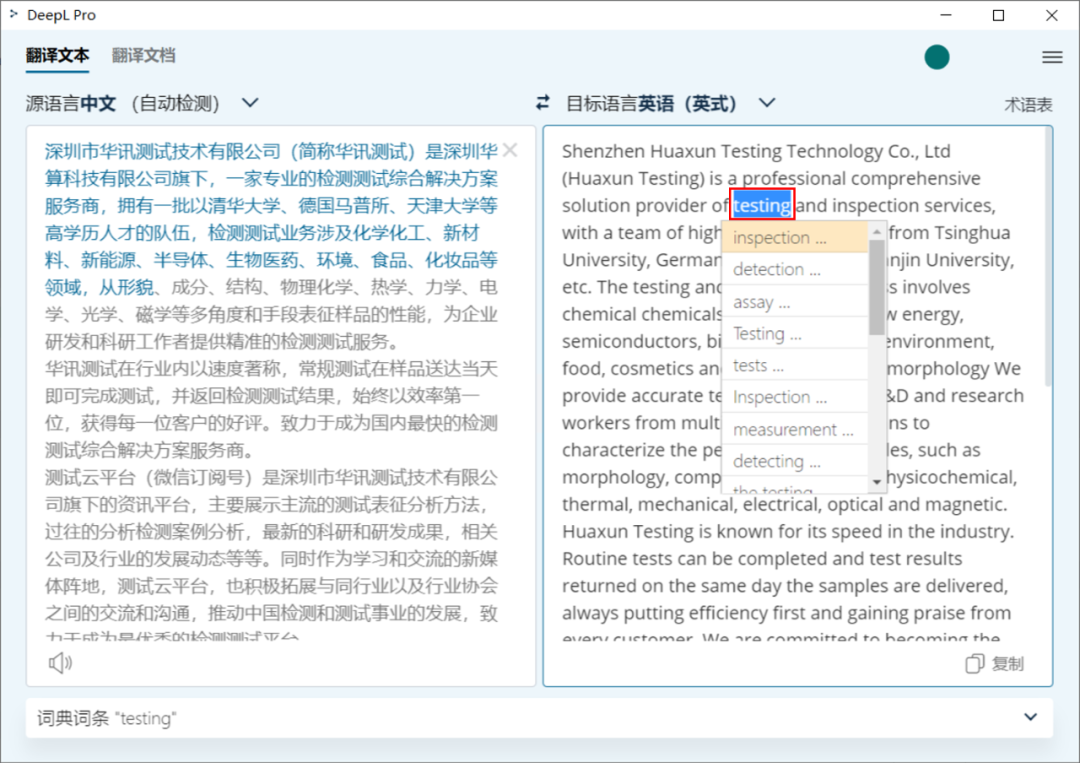Click the word "thermal" in translation

pos(597,504)
